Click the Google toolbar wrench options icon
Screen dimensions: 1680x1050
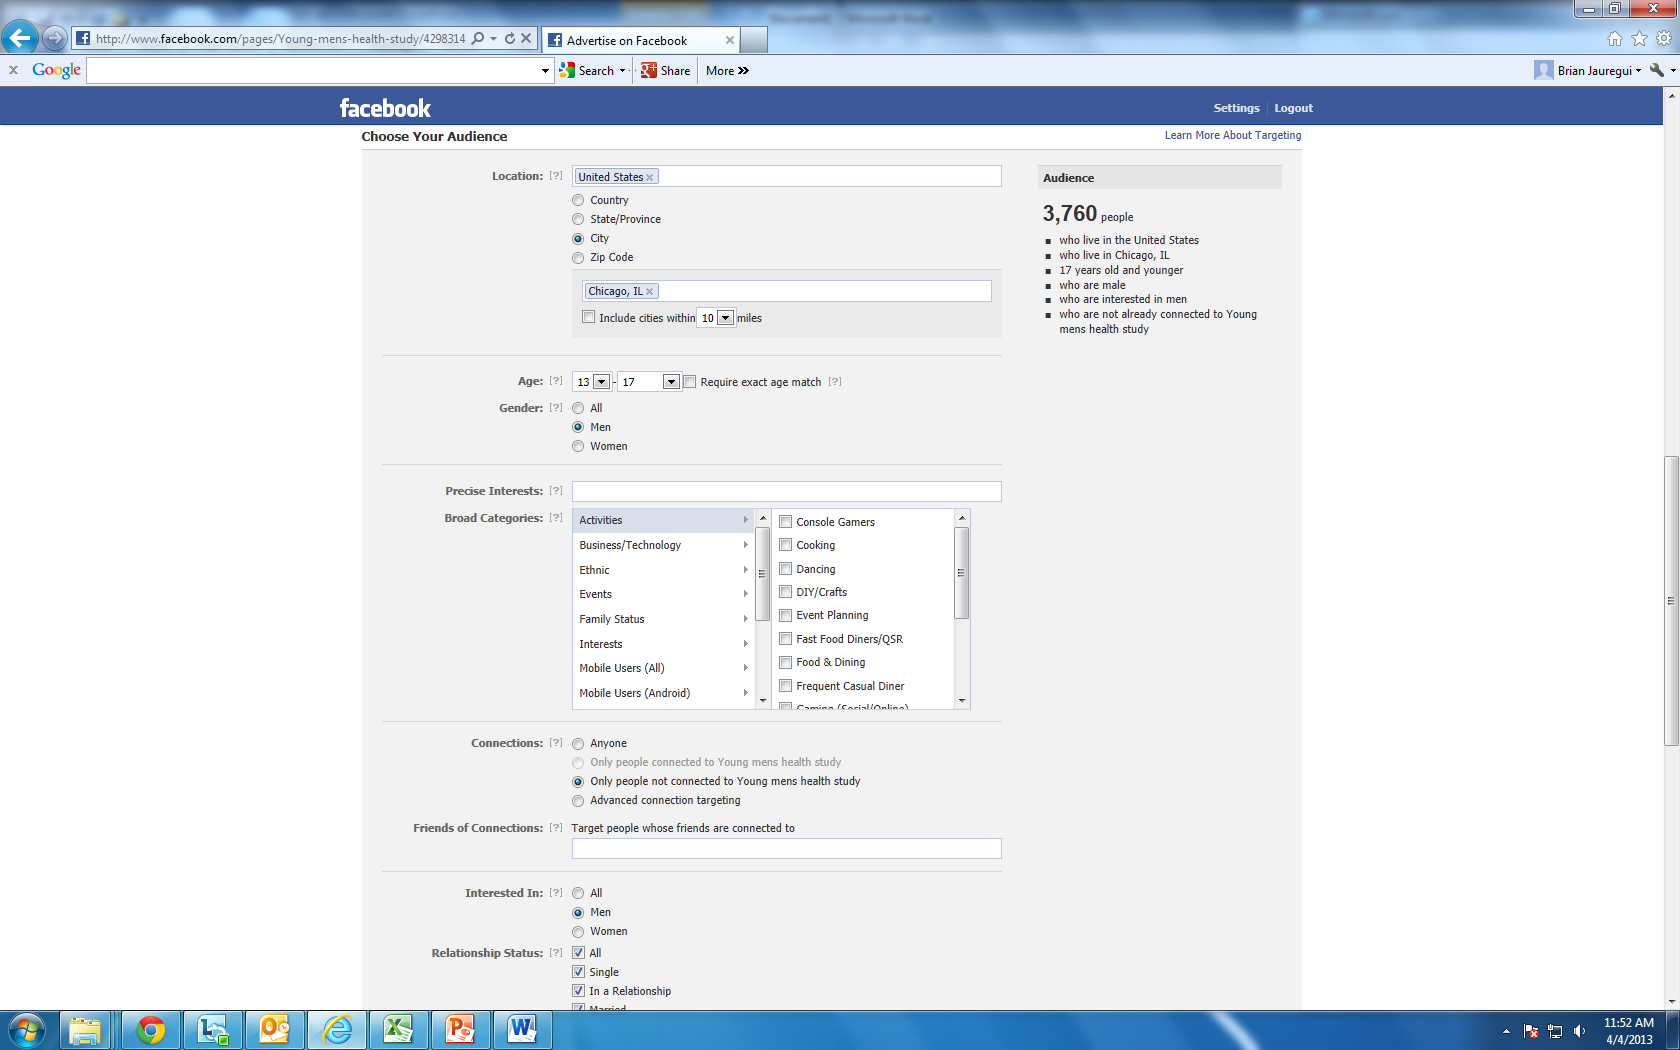[x=1657, y=70]
